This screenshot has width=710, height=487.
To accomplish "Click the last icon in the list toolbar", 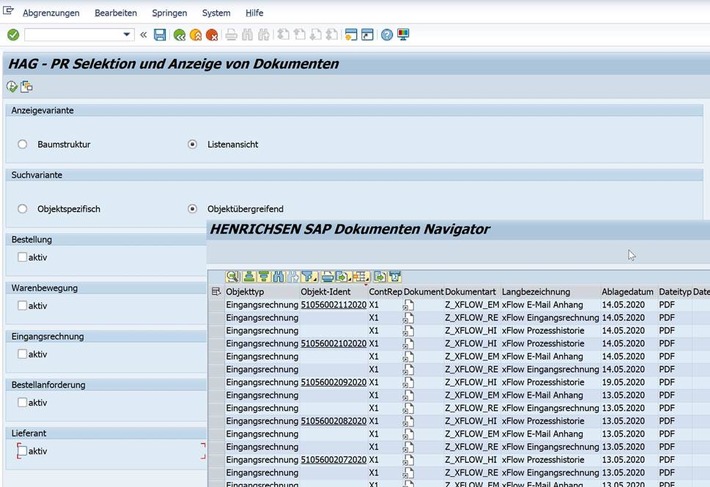I will [x=395, y=277].
